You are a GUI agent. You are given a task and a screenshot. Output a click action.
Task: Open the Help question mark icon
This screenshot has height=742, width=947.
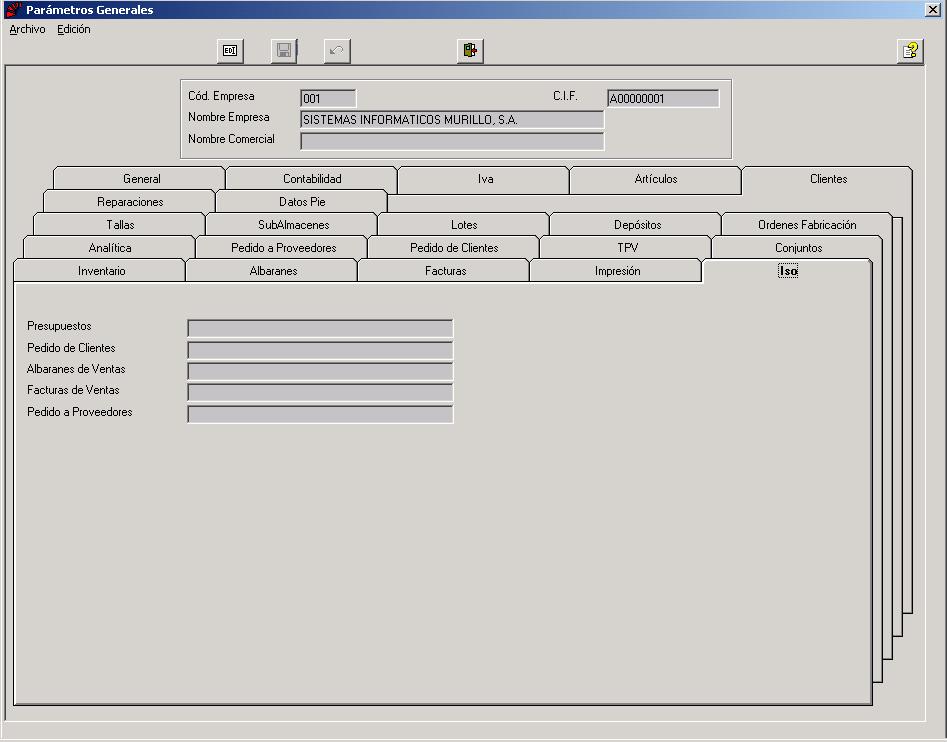pyautogui.click(x=910, y=51)
